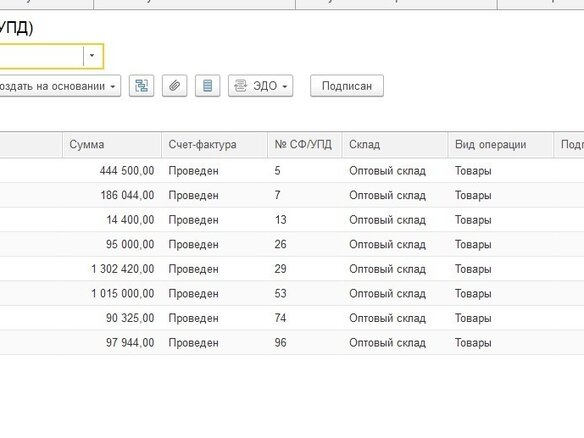584x438 pixels.
Task: Click the Подписан button
Action: [x=347, y=86]
